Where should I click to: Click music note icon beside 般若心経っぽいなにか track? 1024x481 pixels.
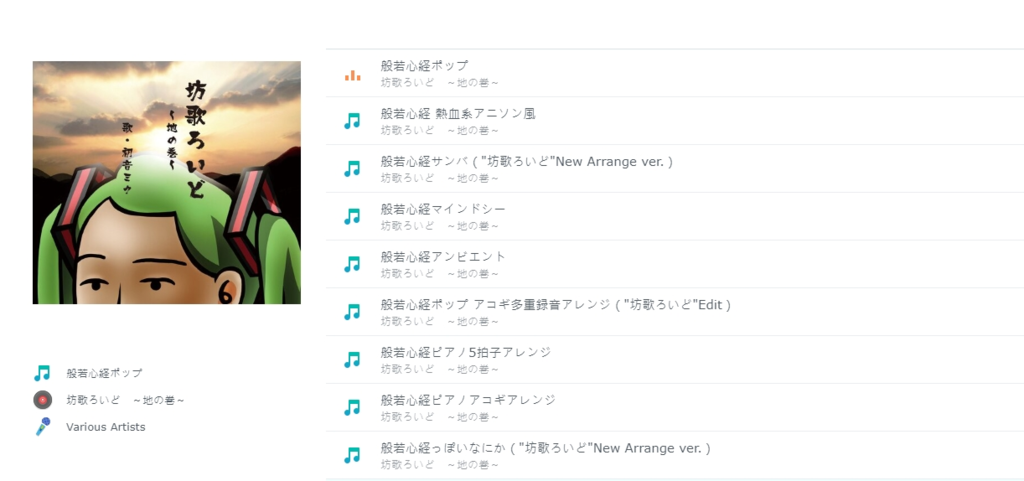click(x=352, y=455)
